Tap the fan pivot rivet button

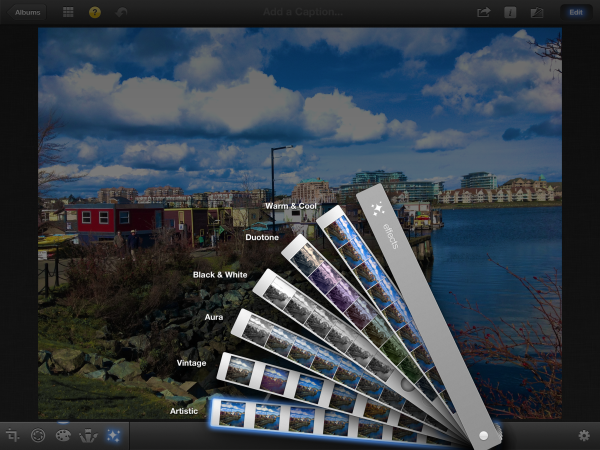(483, 435)
